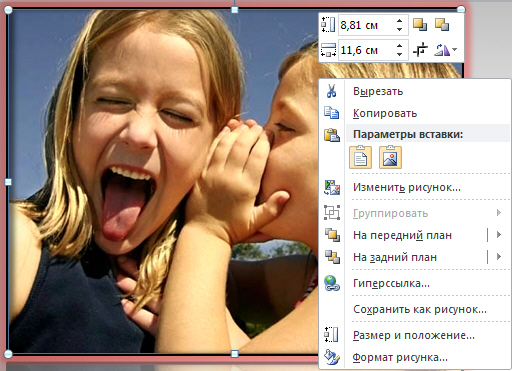The width and height of the screenshot is (512, 371).
Task: Choose paste as Picture option
Action: coord(390,157)
